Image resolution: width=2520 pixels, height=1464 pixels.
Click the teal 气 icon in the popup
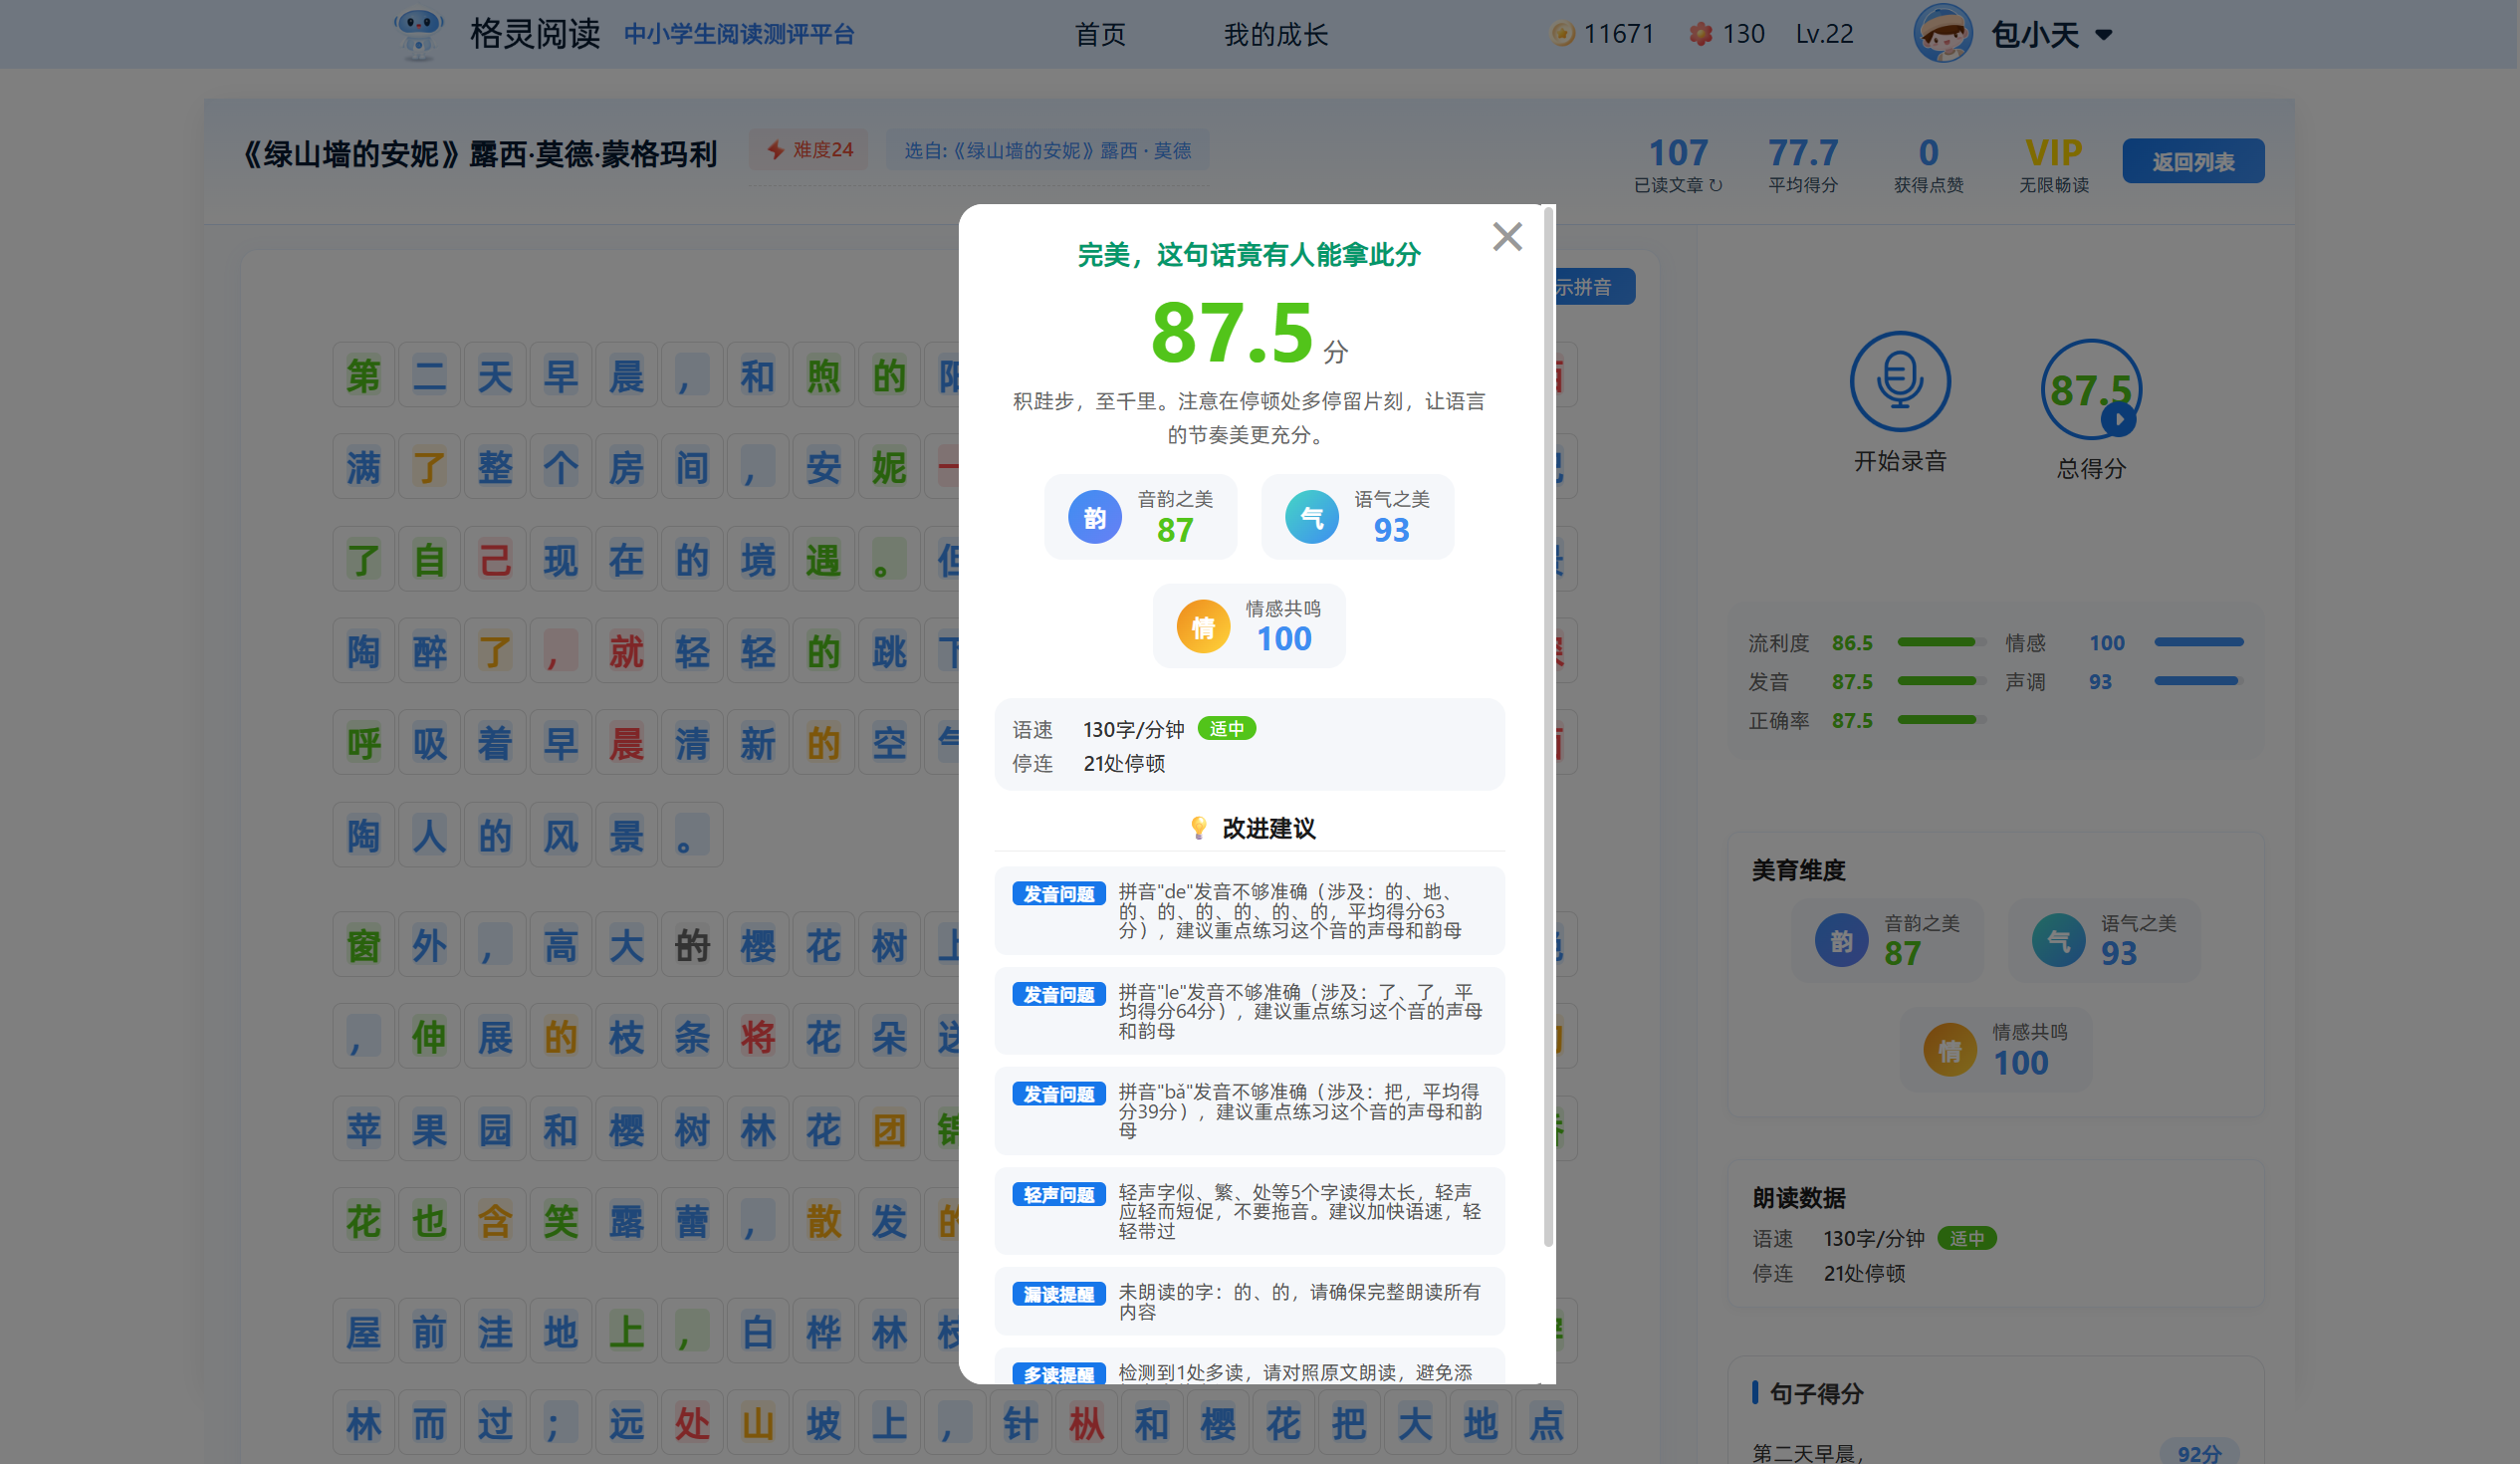1312,517
